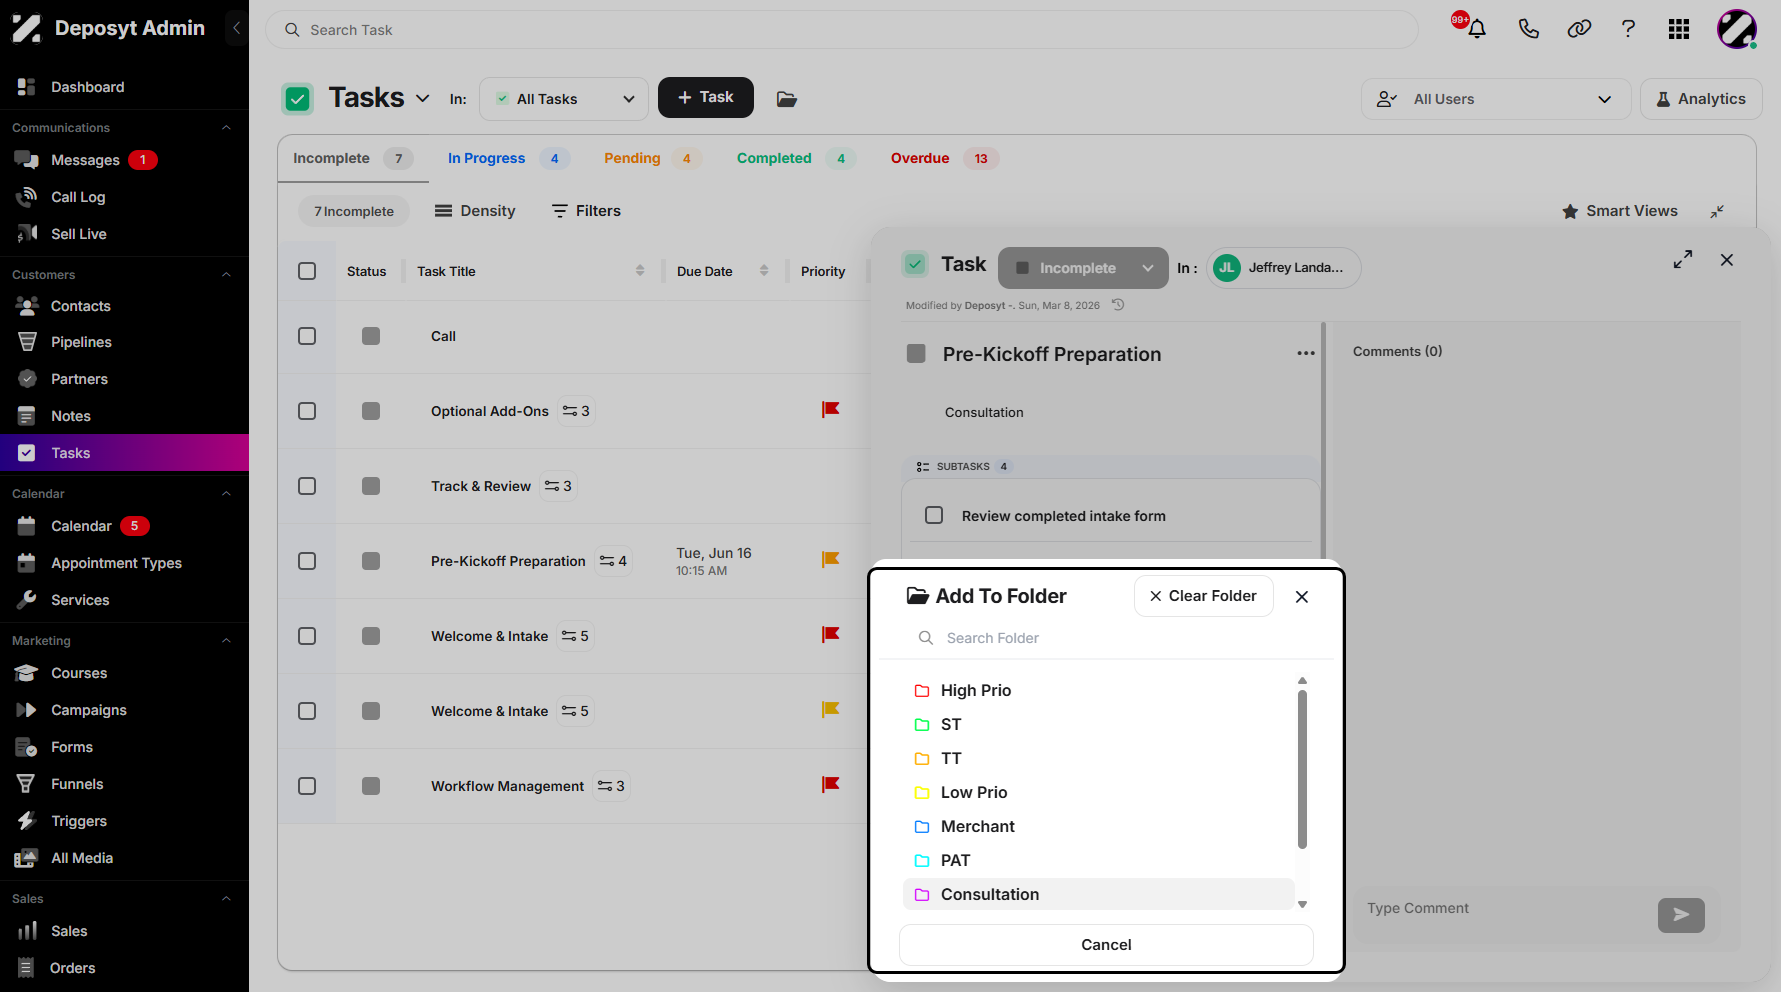Open the All Tasks dropdown
The image size is (1781, 992).
pos(564,99)
